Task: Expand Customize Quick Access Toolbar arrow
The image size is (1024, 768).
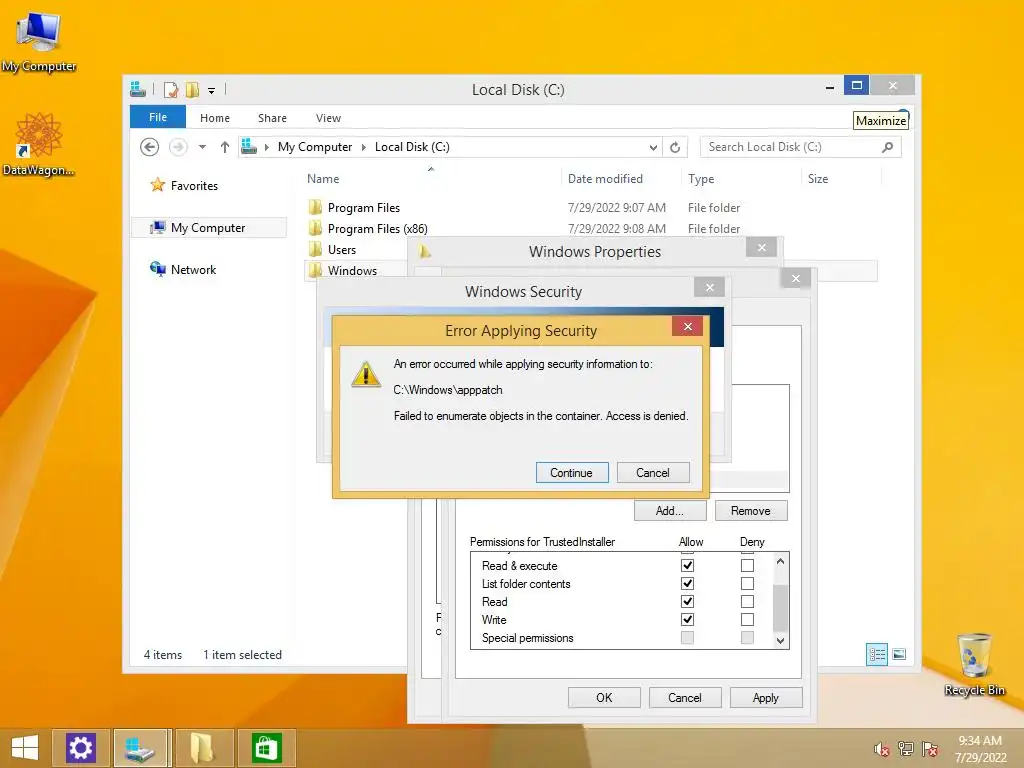Action: coord(212,90)
